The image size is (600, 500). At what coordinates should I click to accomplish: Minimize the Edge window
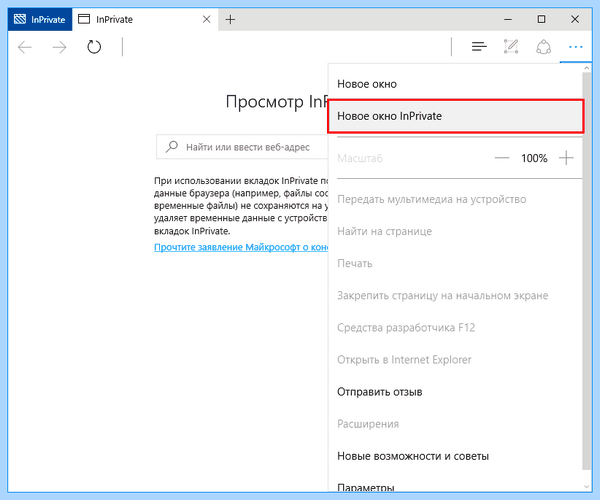(508, 19)
